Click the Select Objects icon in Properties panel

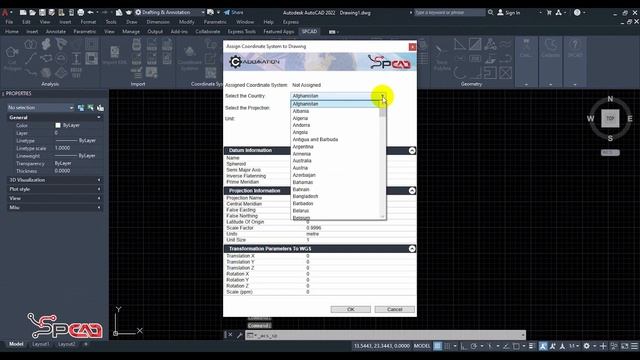click(x=91, y=108)
